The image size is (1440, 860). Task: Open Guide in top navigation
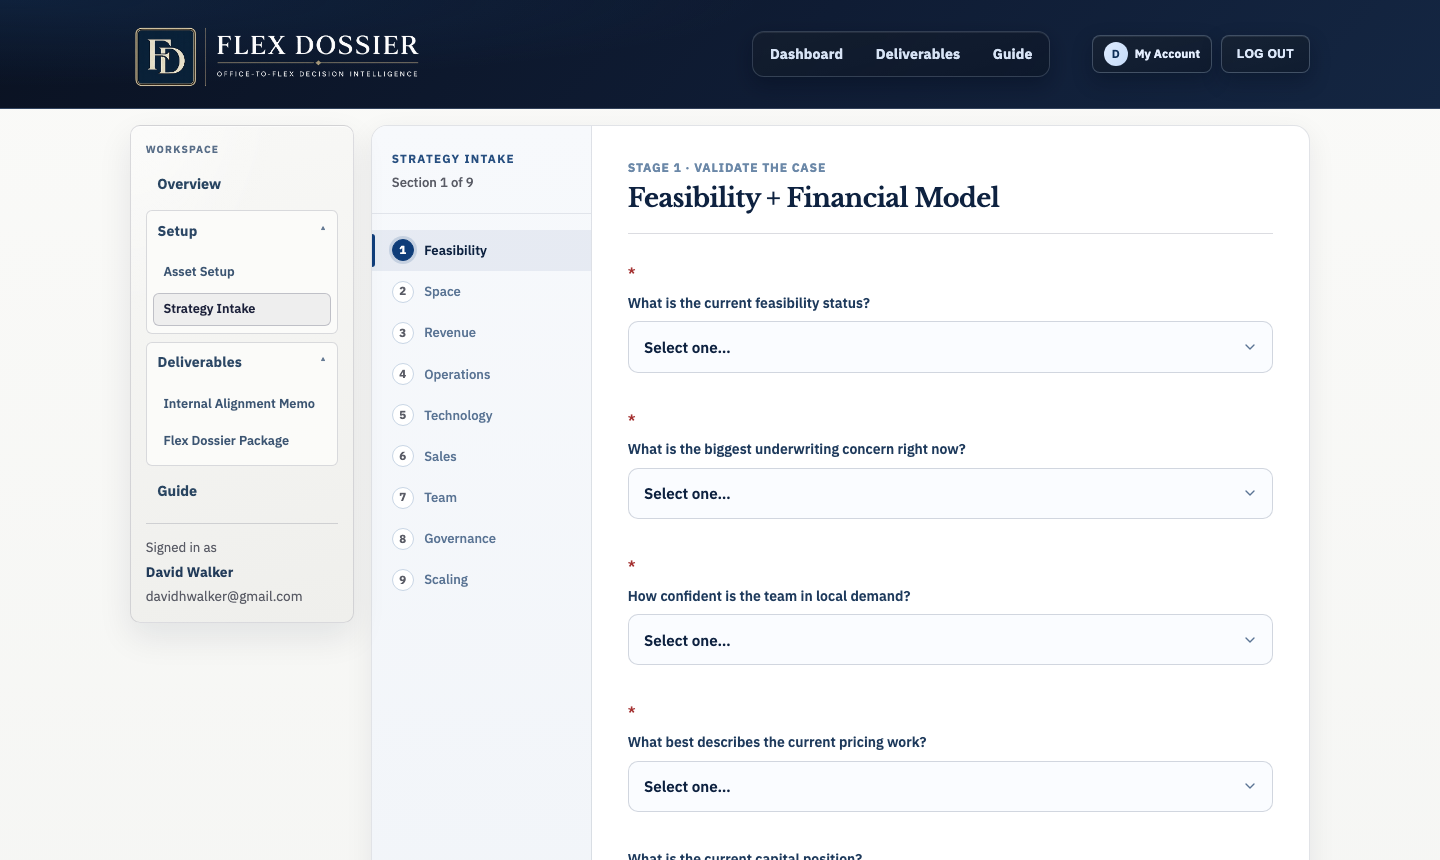click(1012, 54)
